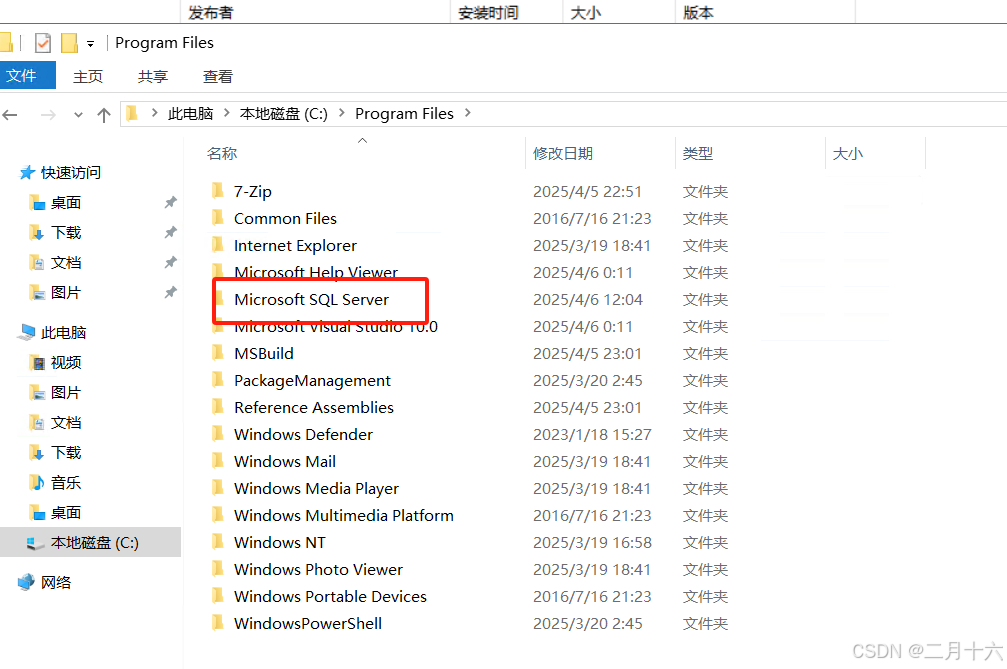Select 快速访问 in navigation pane
This screenshot has width=1007, height=669.
(71, 173)
